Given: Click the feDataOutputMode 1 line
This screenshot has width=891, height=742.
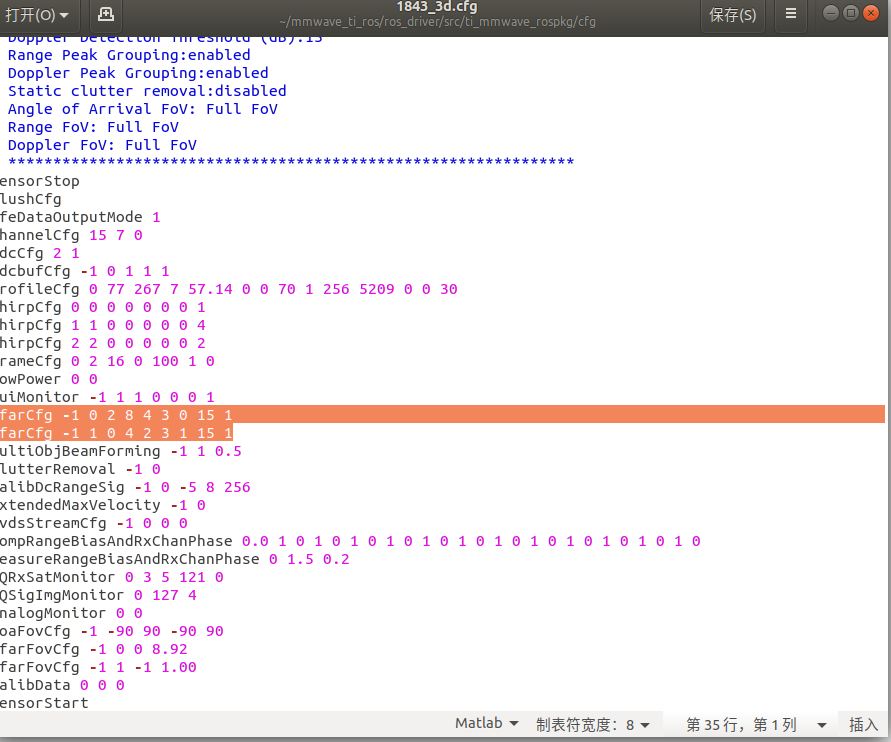Looking at the screenshot, I should [x=80, y=217].
